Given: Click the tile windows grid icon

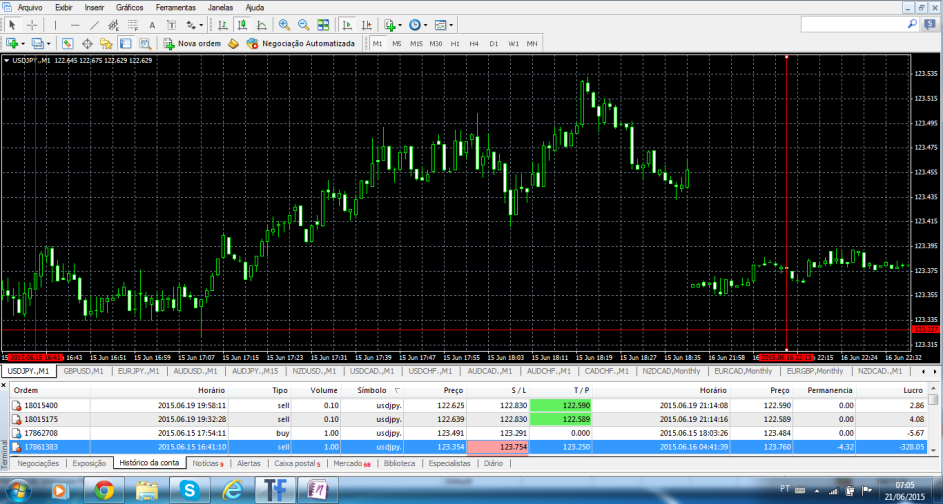Looking at the screenshot, I should click(322, 24).
